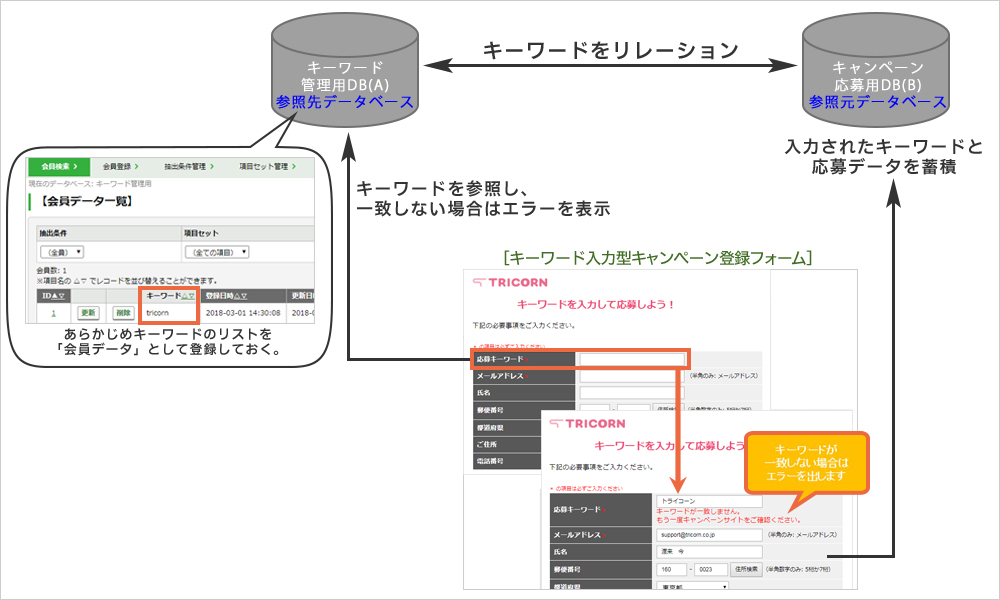Click the 削除 button for record 1

123,313
